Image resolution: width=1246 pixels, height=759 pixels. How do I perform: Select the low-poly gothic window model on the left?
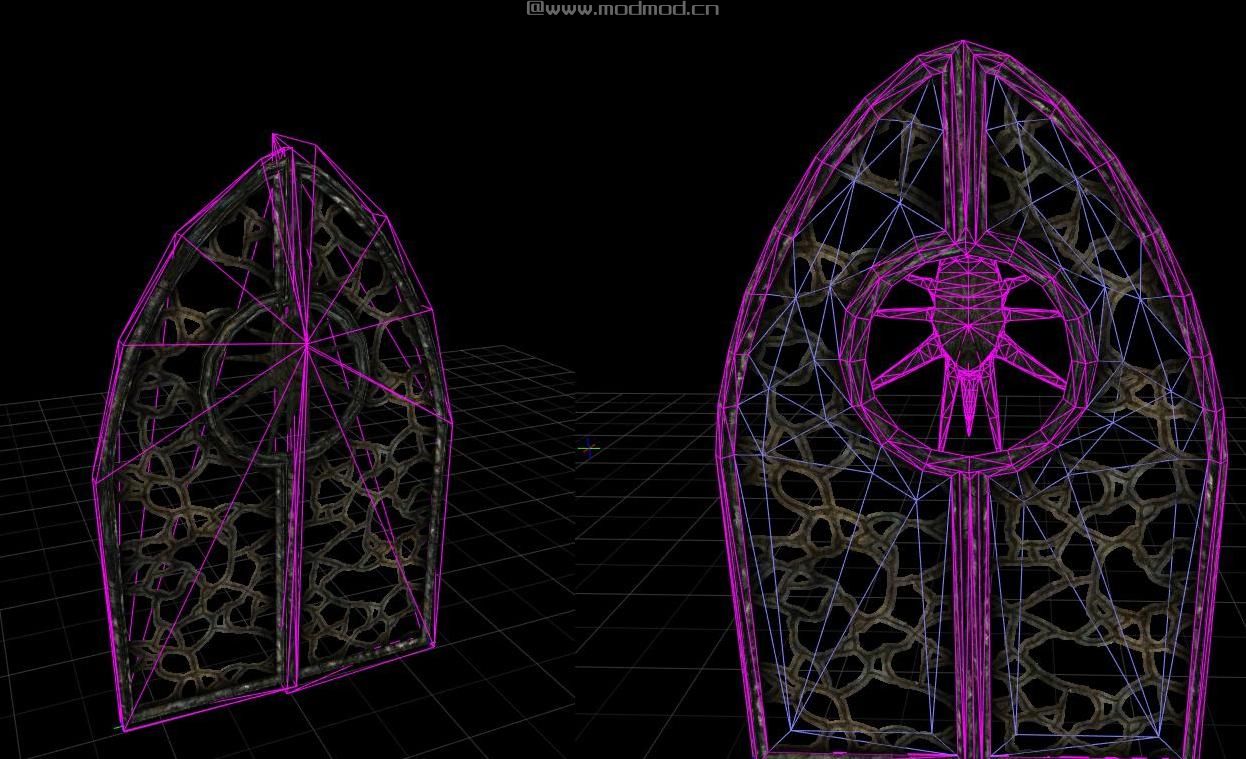(272, 432)
